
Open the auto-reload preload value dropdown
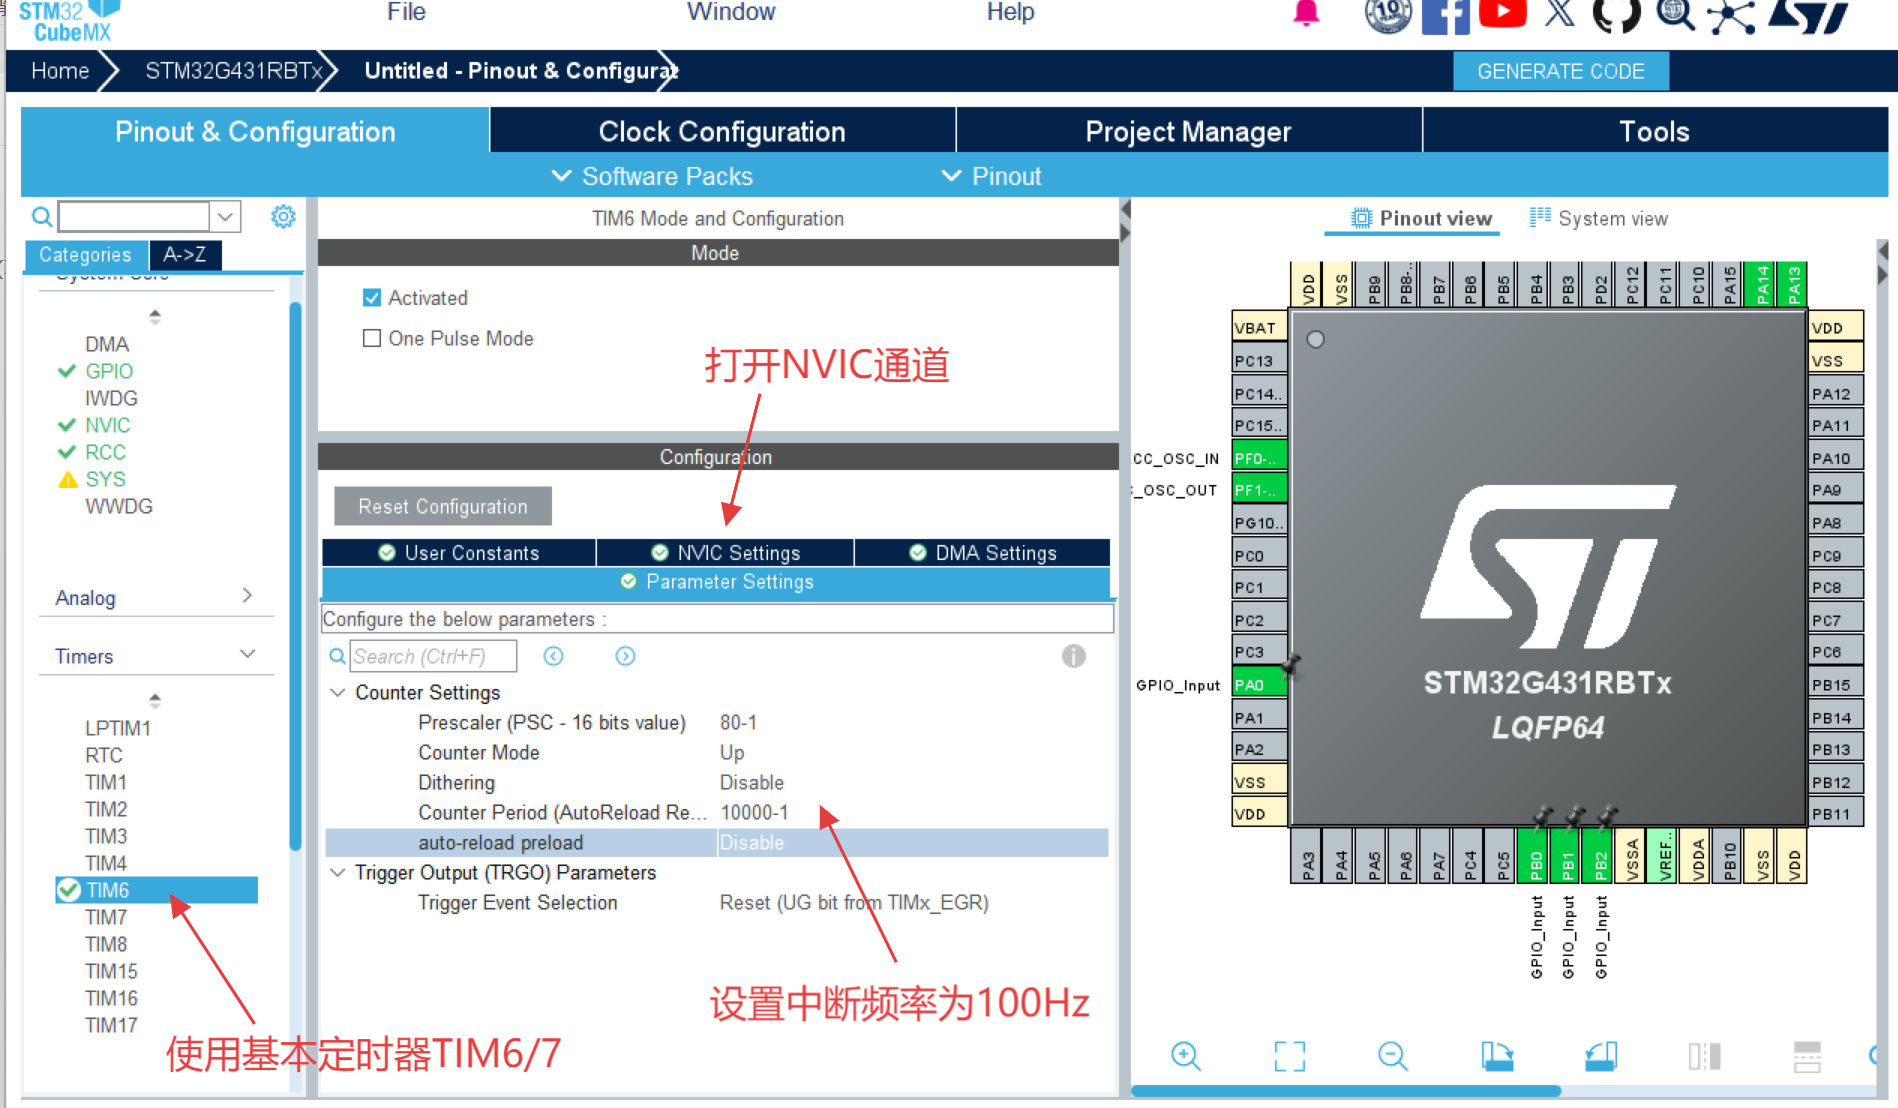(912, 842)
